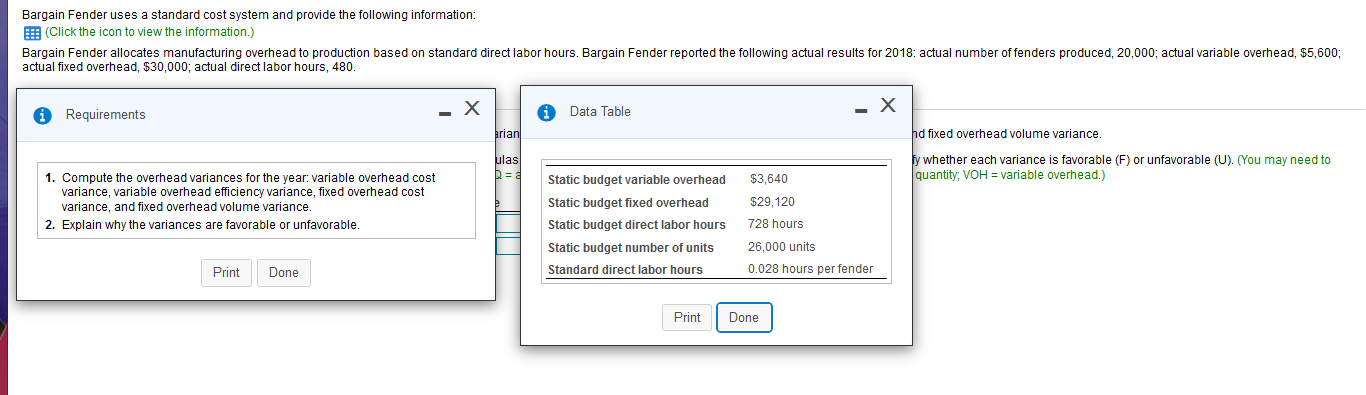
Task: Close the Requirements dialog
Action: pos(472,108)
